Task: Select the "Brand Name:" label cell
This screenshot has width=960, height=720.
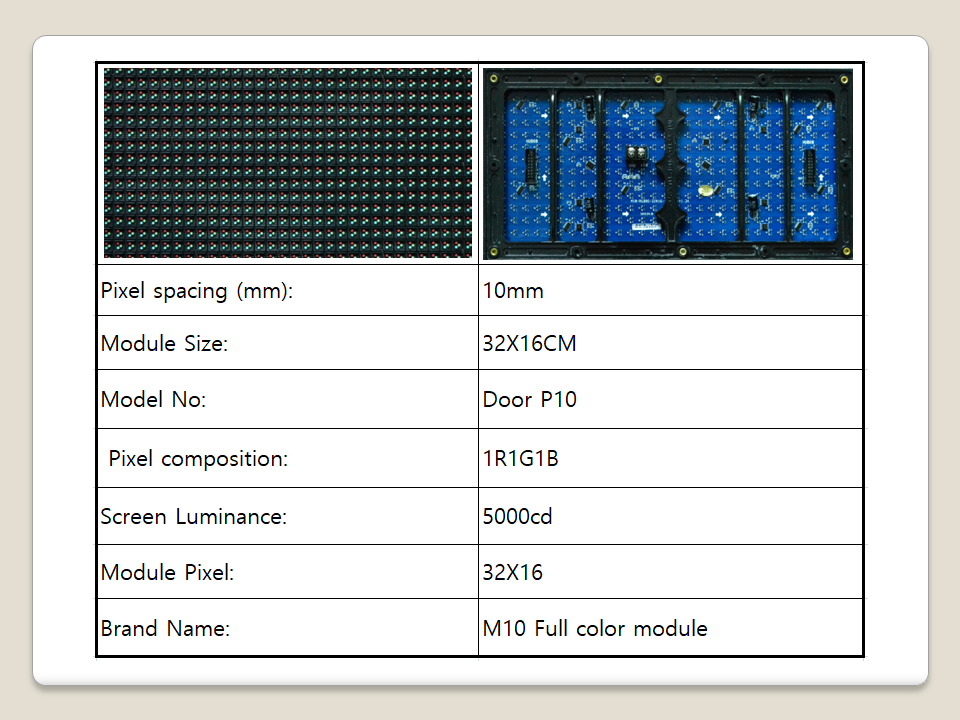Action: [165, 629]
